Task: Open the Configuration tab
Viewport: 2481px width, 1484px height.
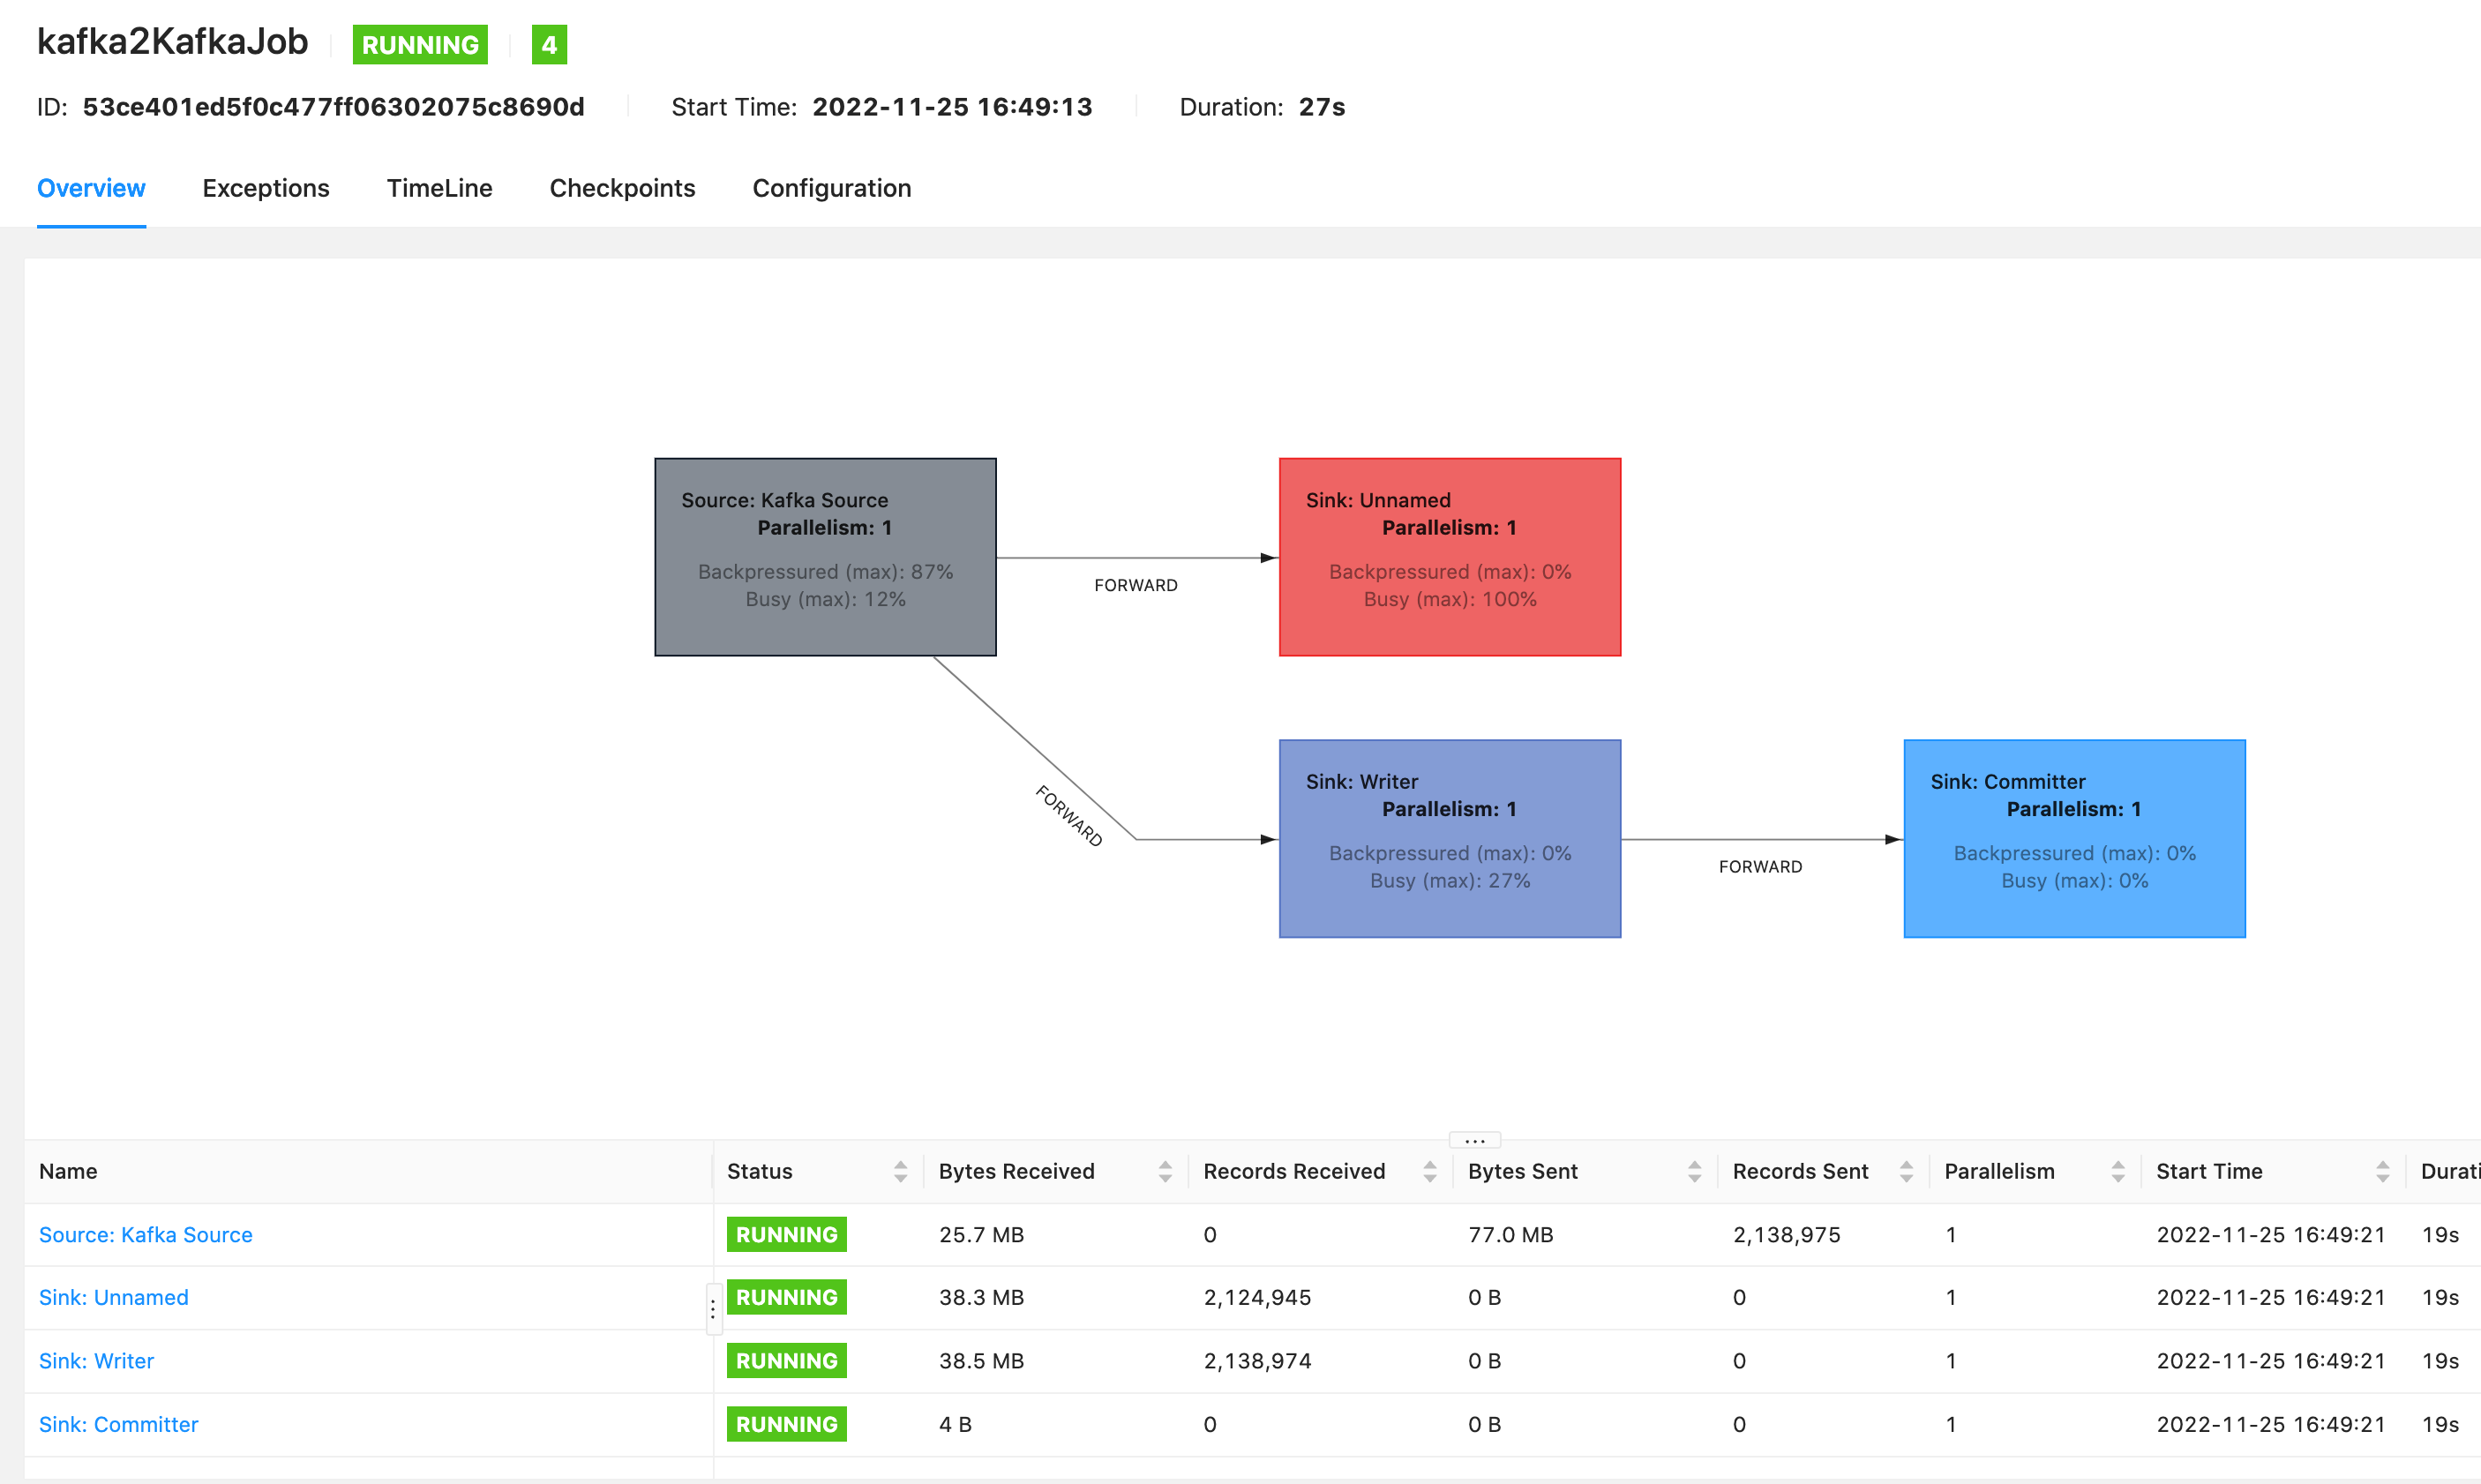Action: point(831,188)
